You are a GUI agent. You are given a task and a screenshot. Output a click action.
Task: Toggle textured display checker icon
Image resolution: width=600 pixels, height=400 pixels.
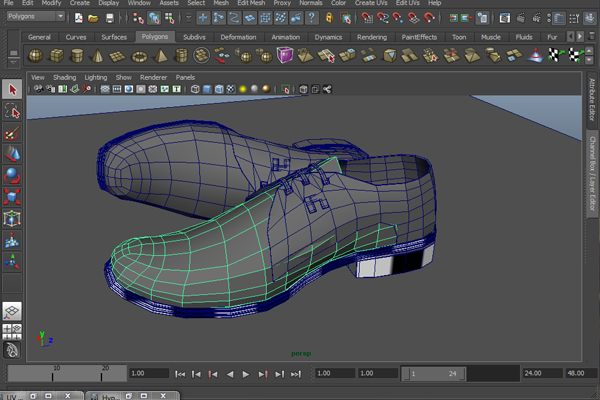point(231,89)
